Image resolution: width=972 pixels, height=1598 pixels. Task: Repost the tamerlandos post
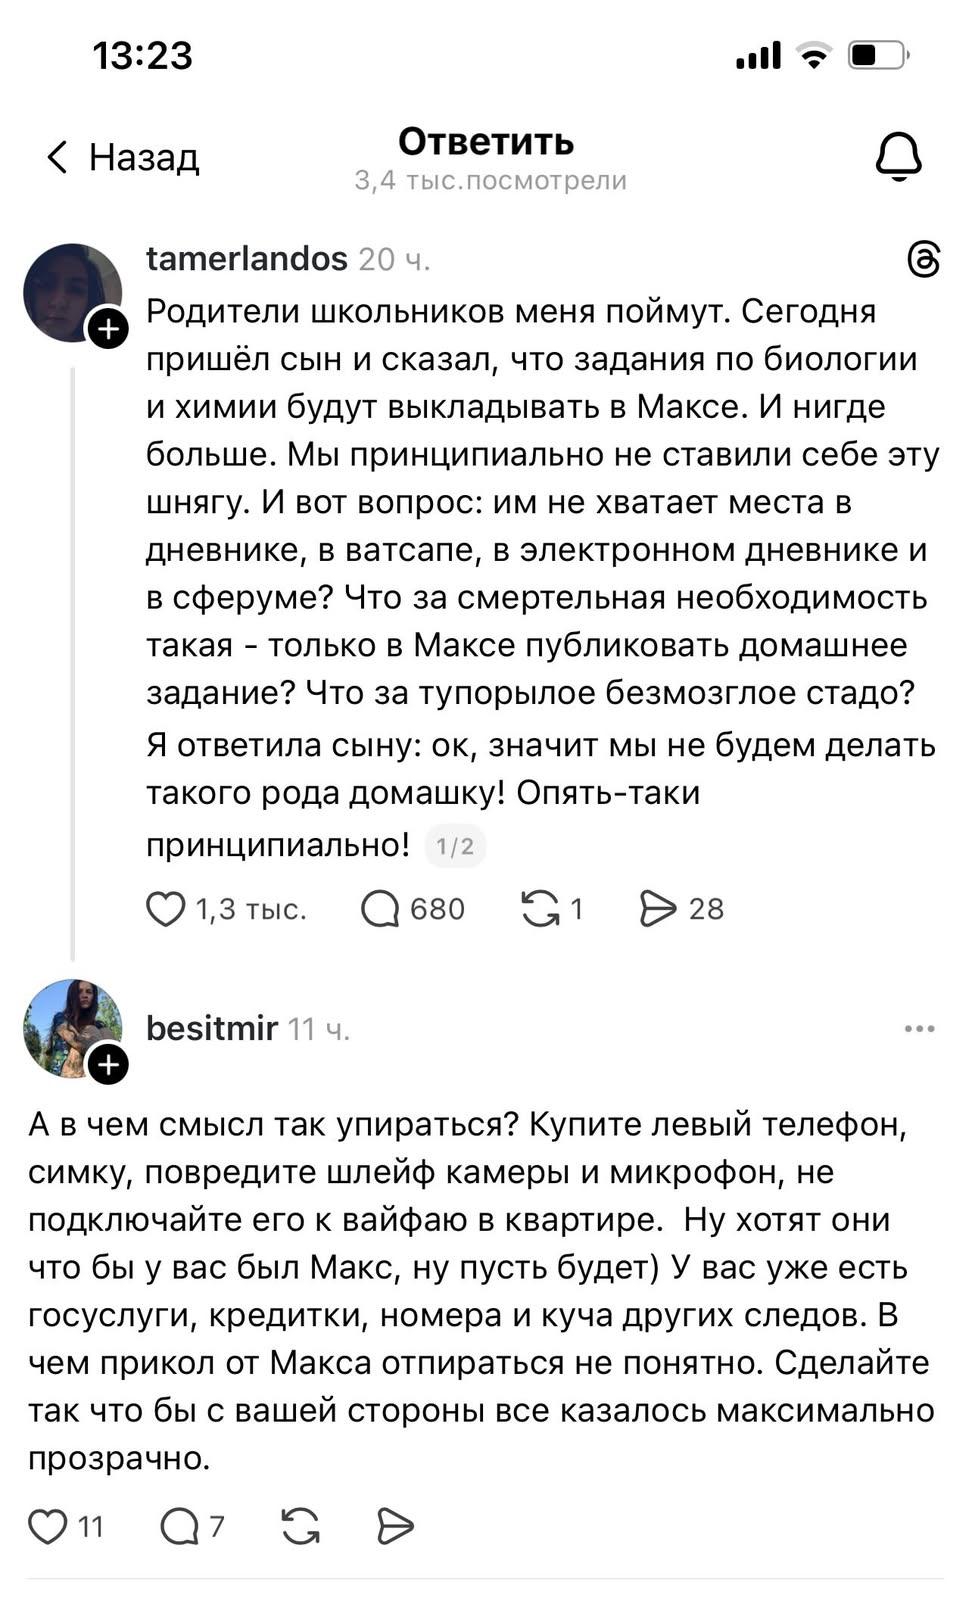[540, 909]
